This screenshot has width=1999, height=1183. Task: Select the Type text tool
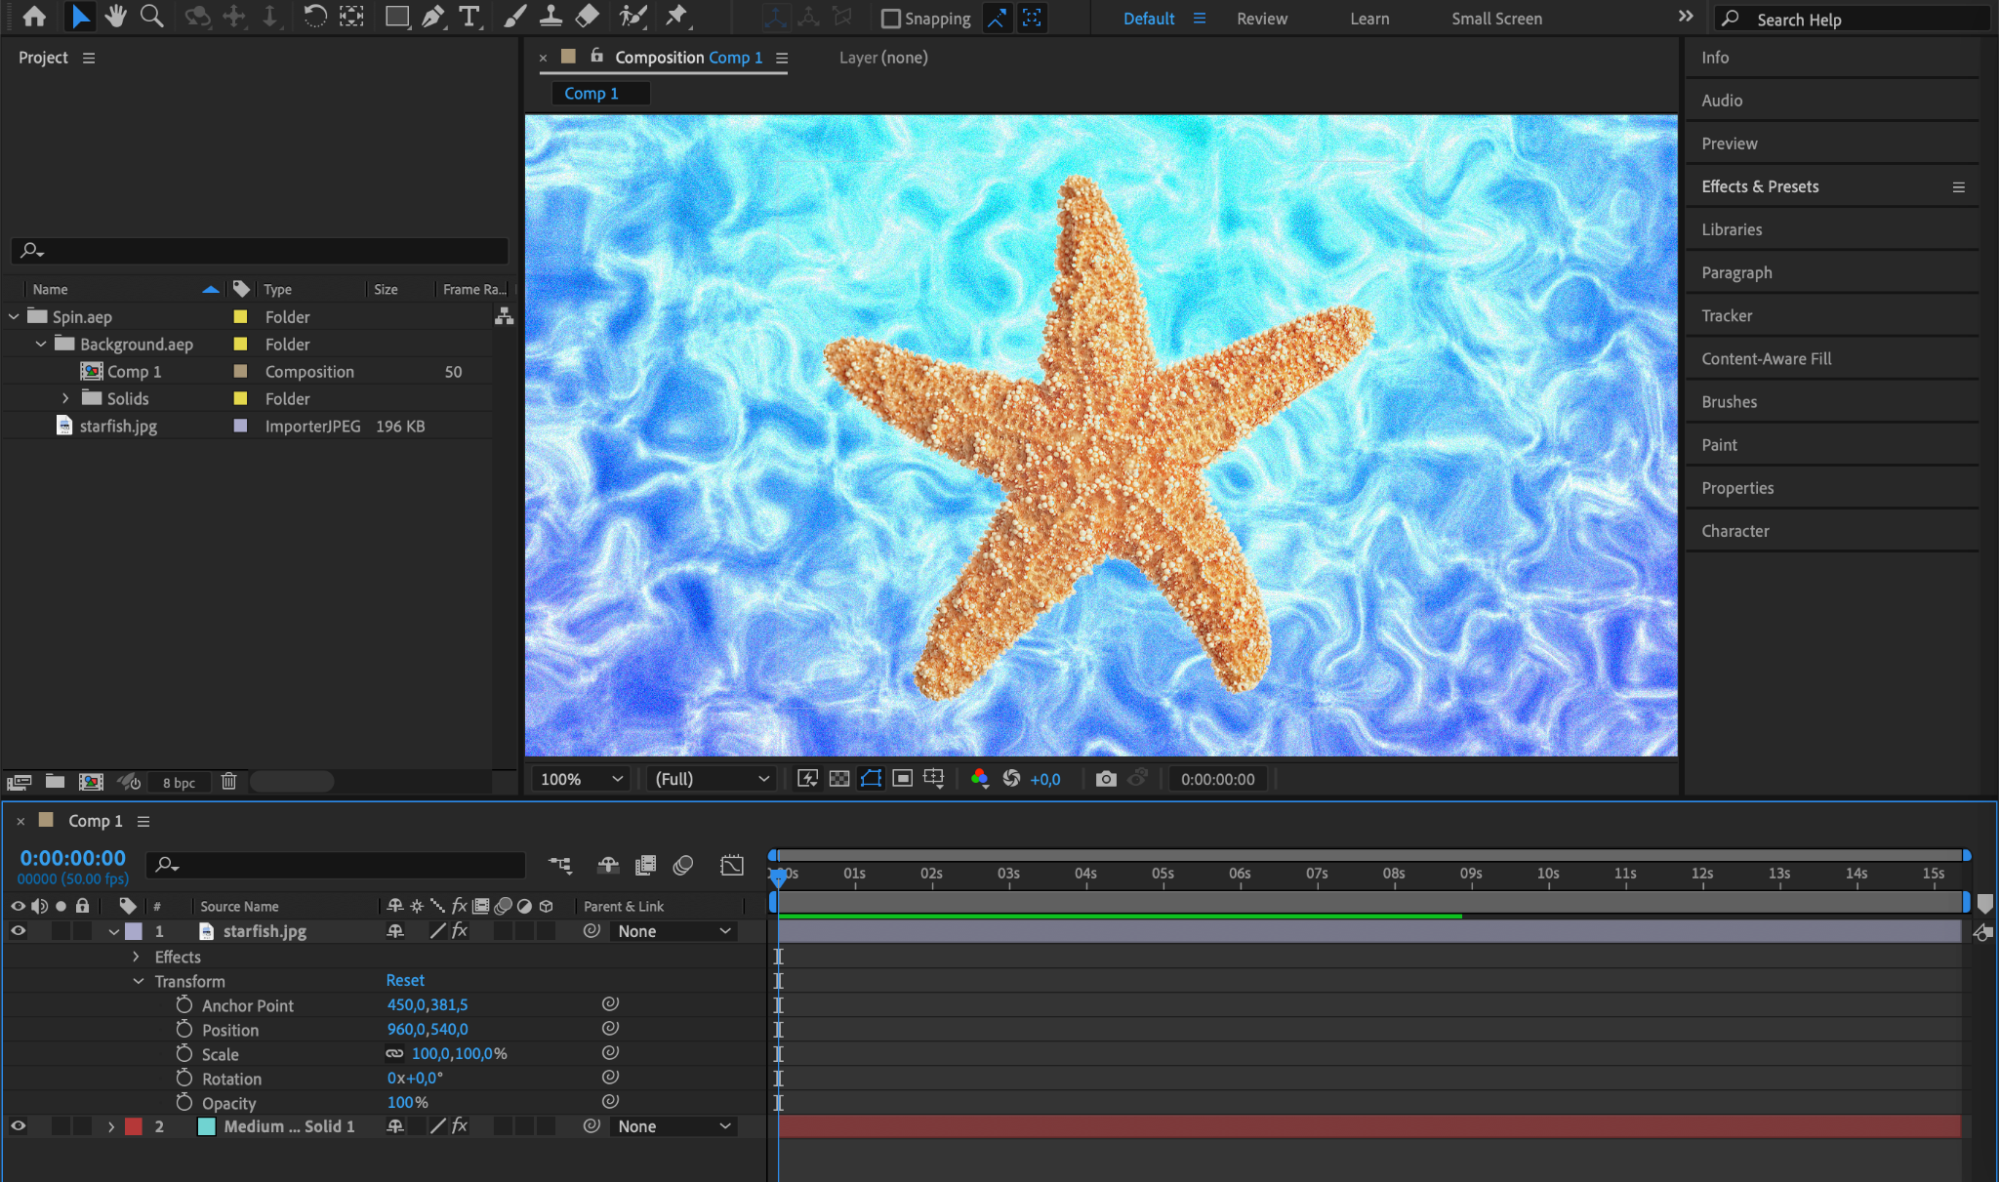[469, 16]
